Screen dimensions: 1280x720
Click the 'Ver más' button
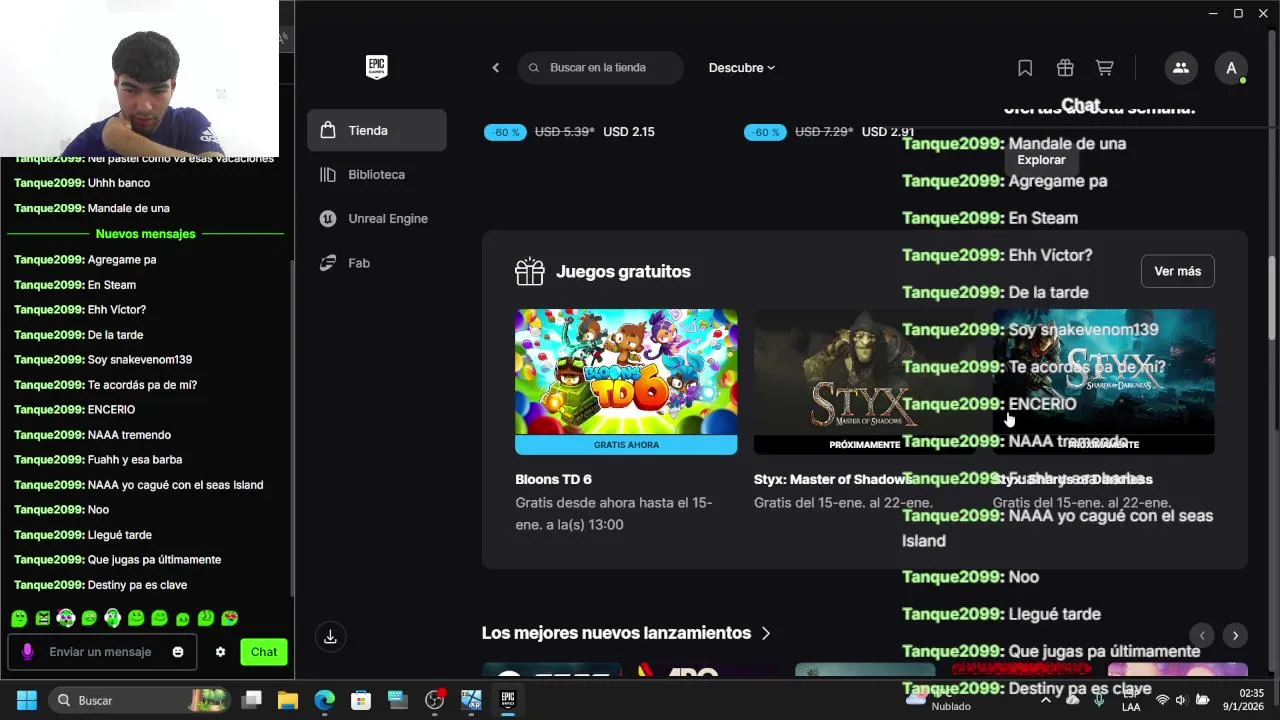[x=1178, y=271]
